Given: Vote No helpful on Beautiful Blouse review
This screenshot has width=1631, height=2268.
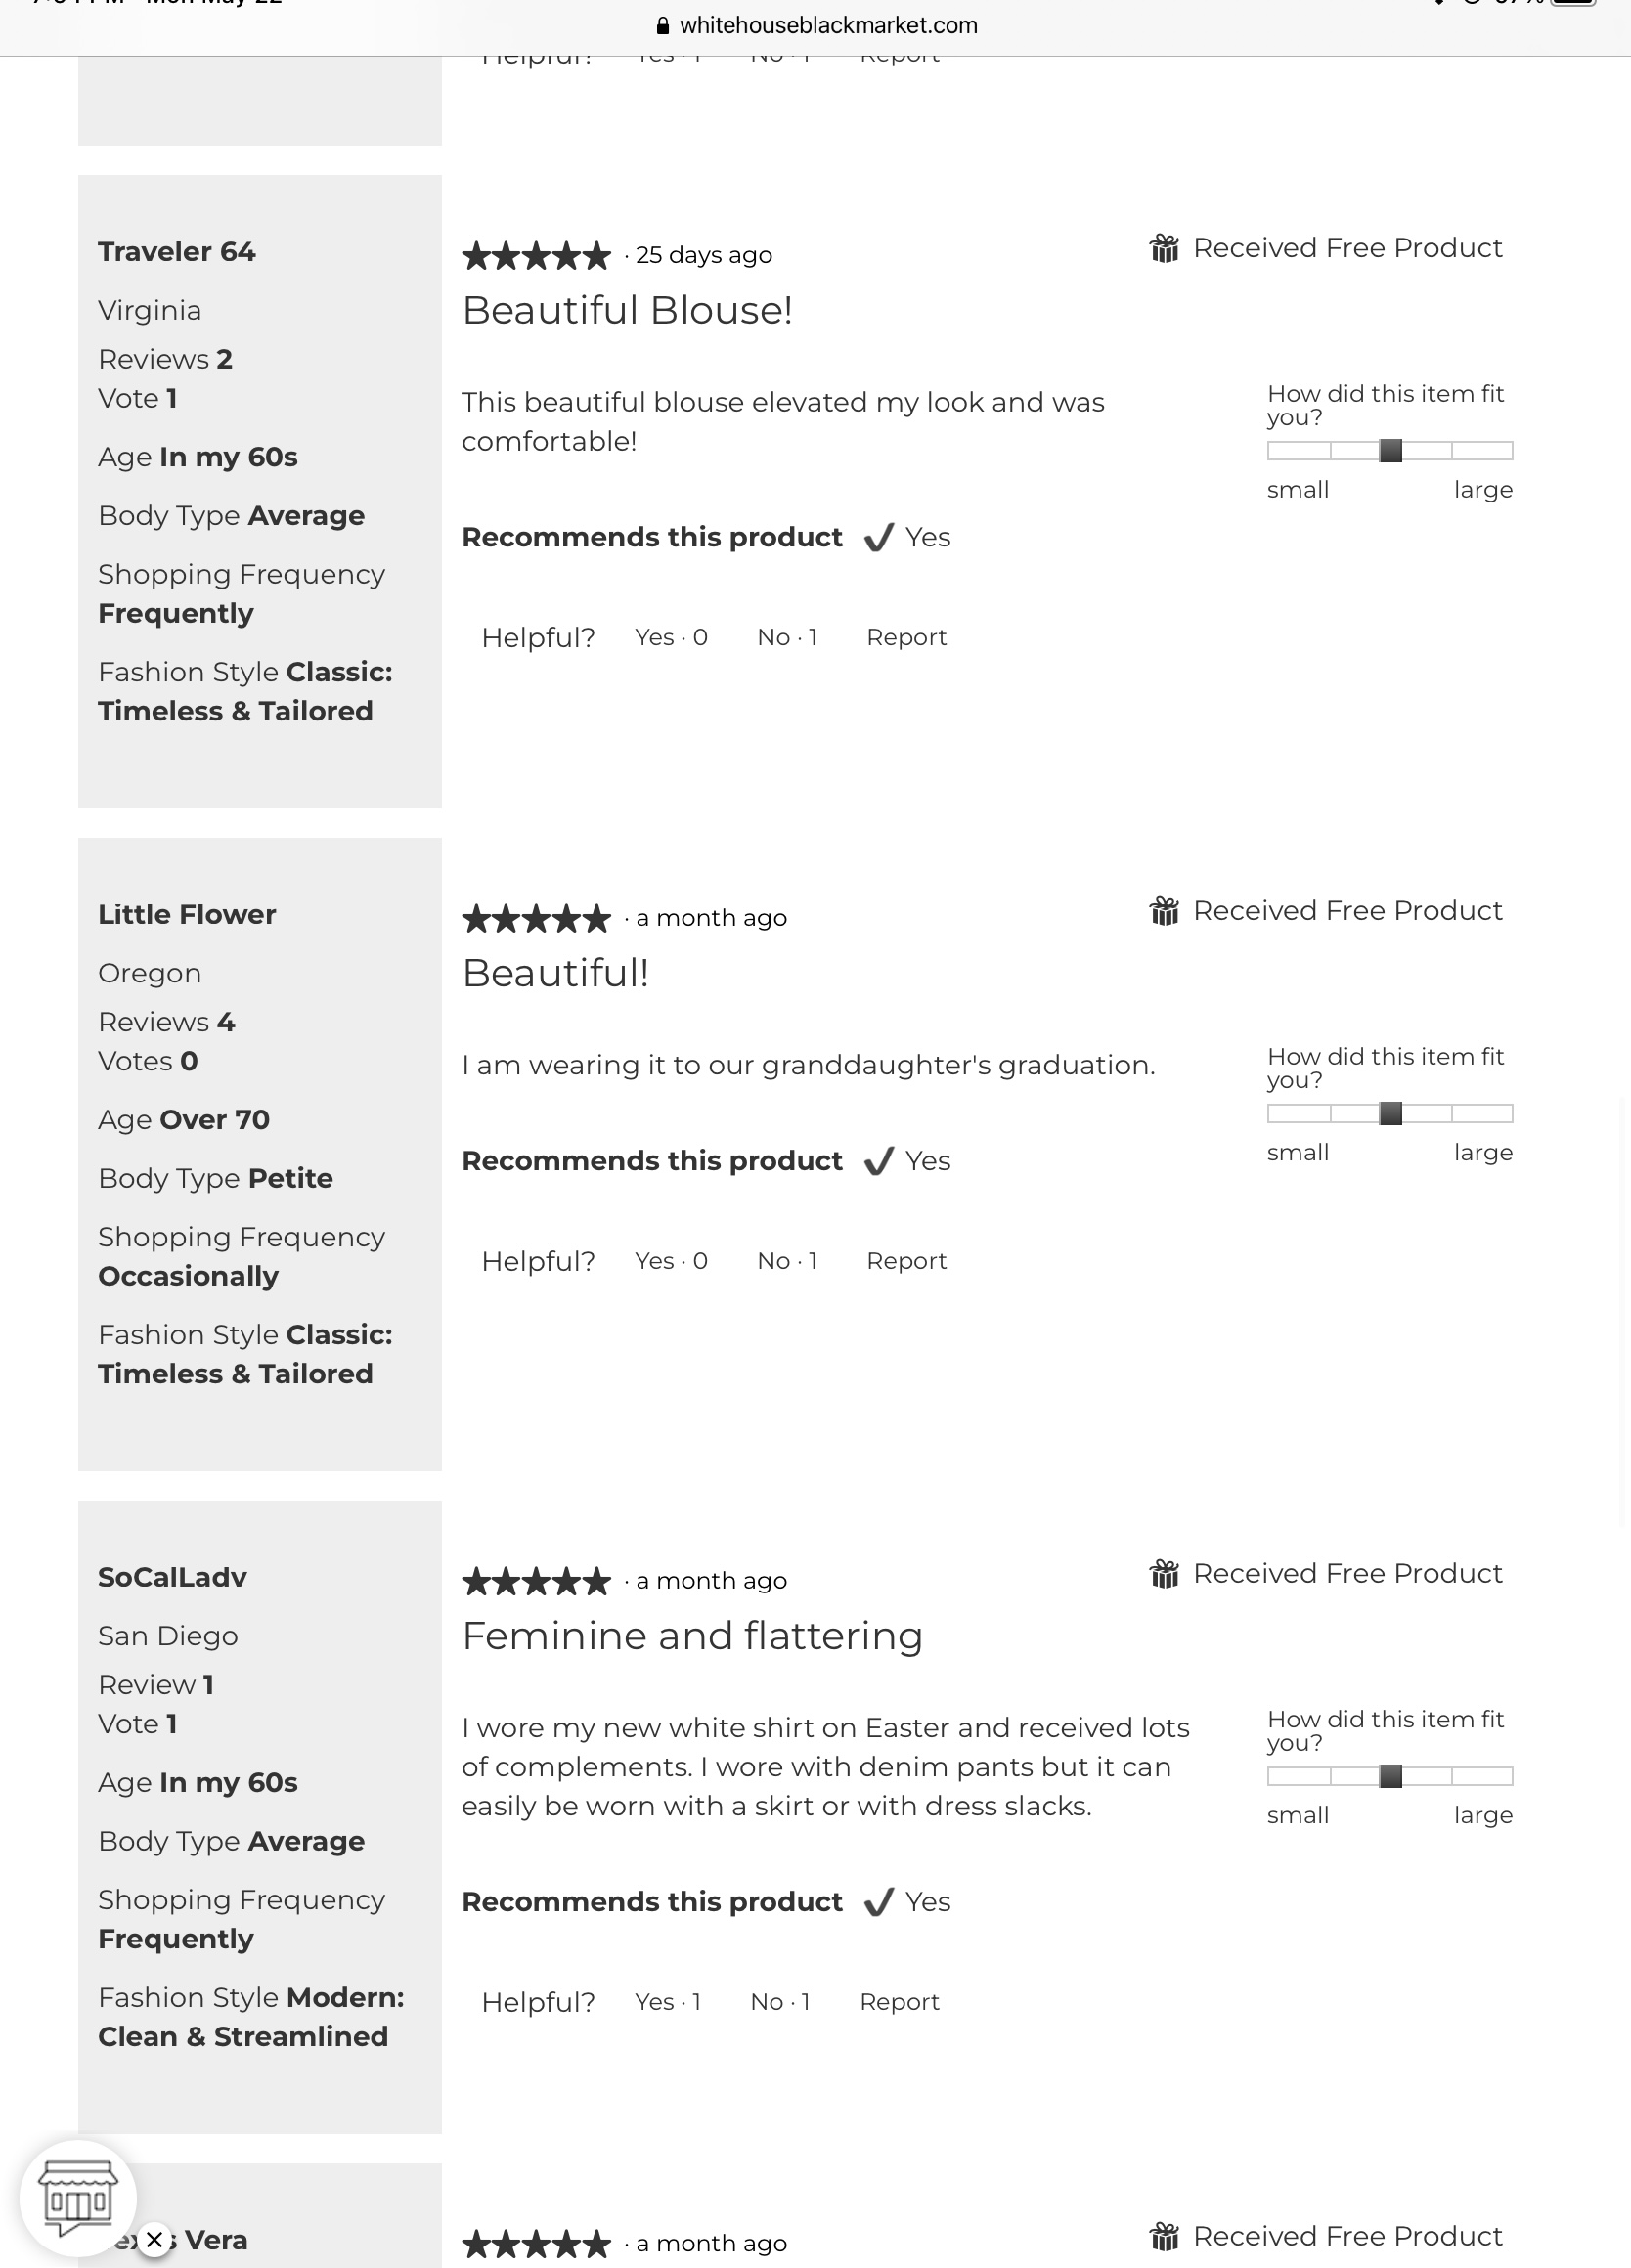Looking at the screenshot, I should coord(787,638).
